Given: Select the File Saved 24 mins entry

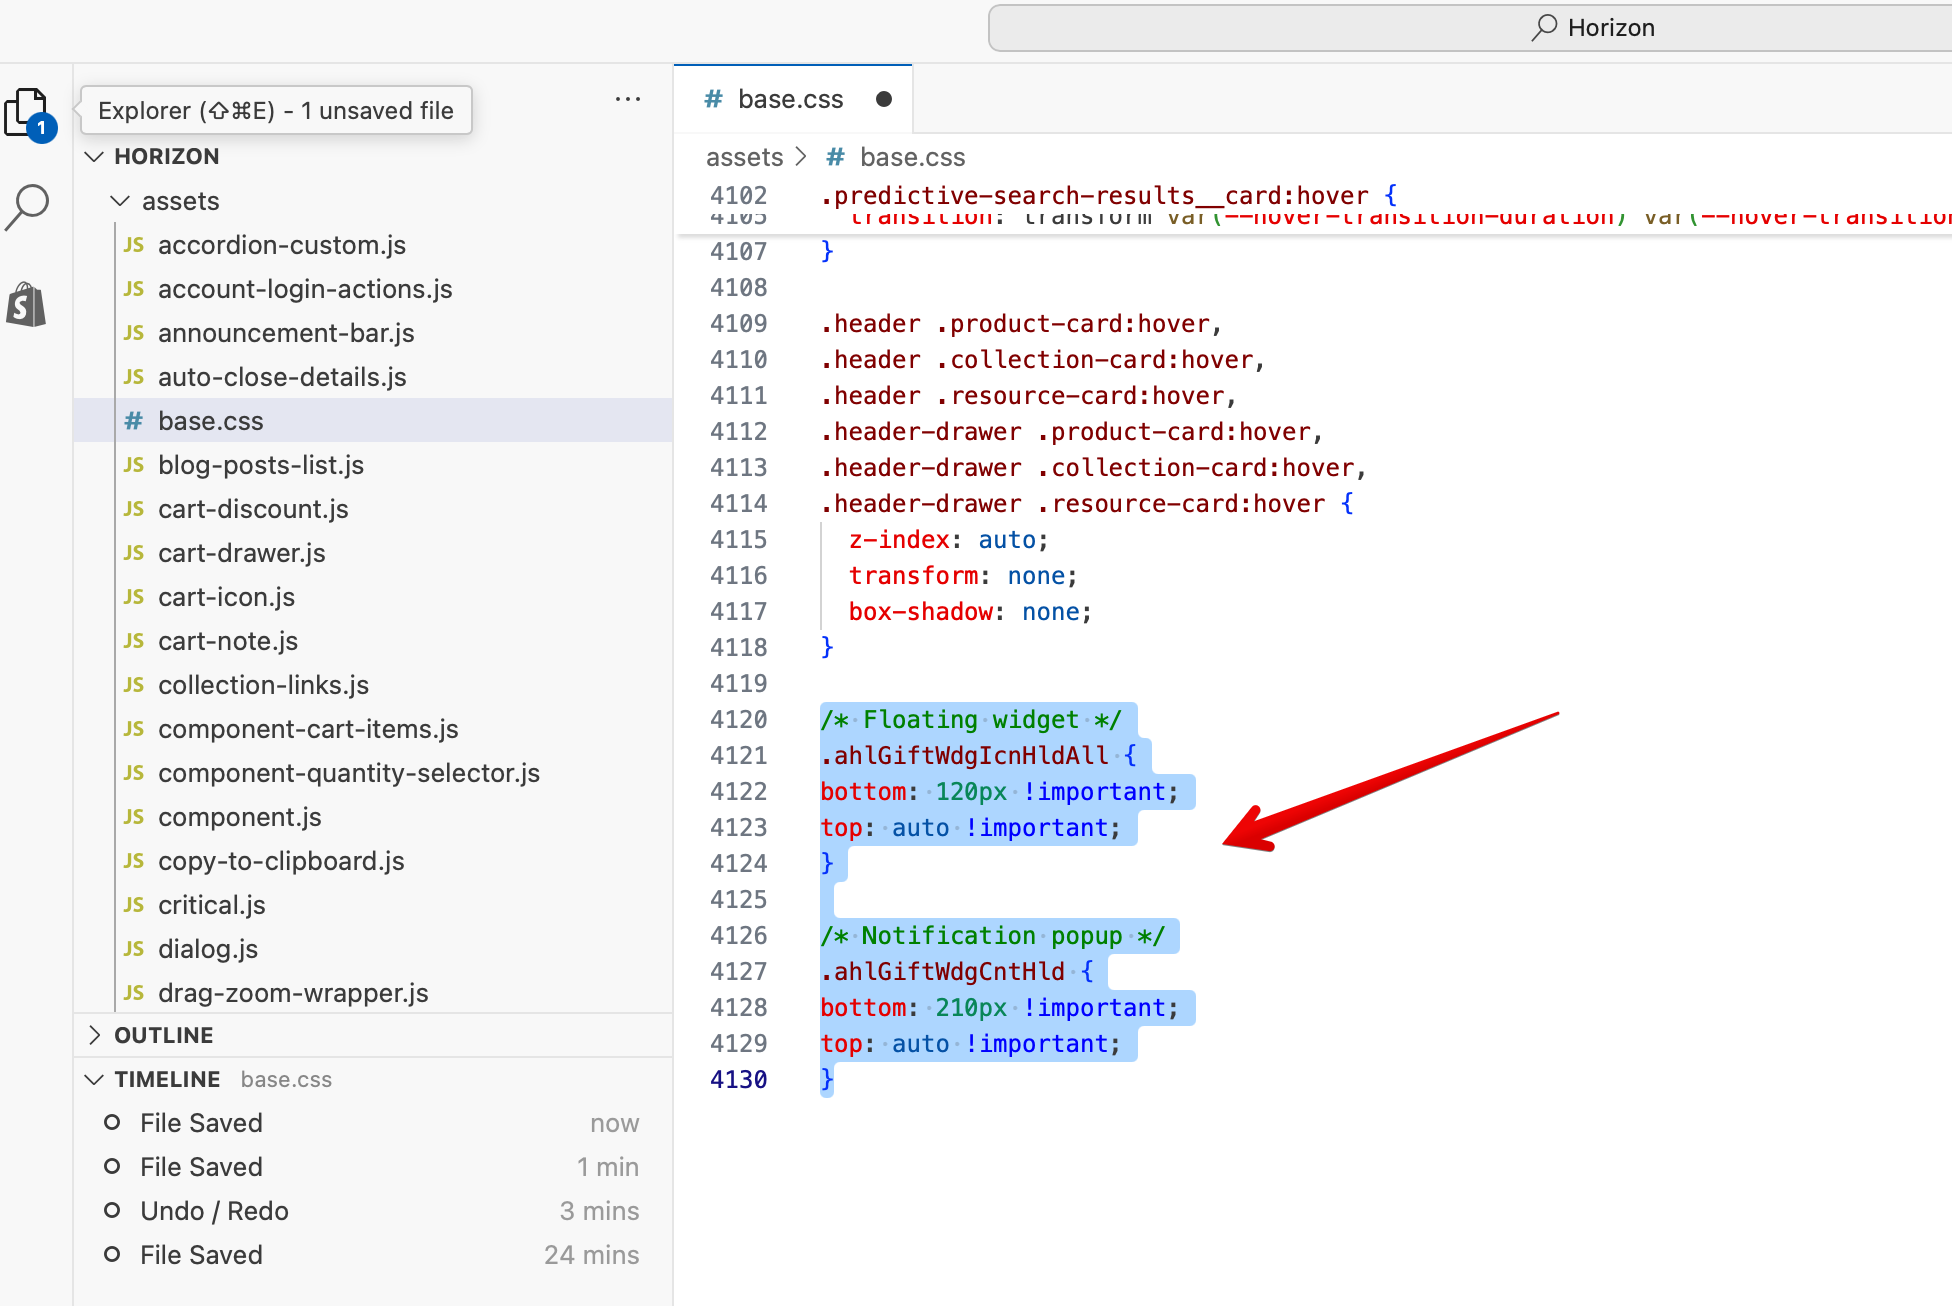Looking at the screenshot, I should point(201,1255).
